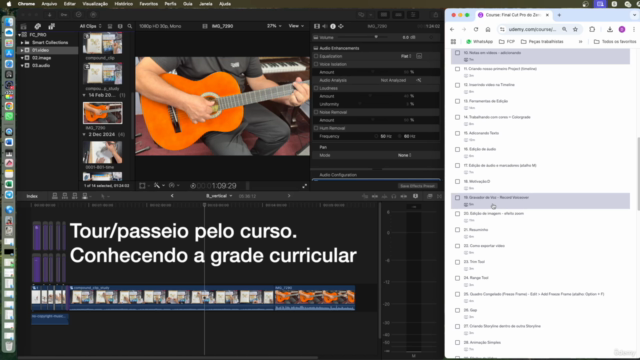Open the Pan Mode None dropdown
Image resolution: width=640 pixels, height=360 pixels.
coord(405,155)
